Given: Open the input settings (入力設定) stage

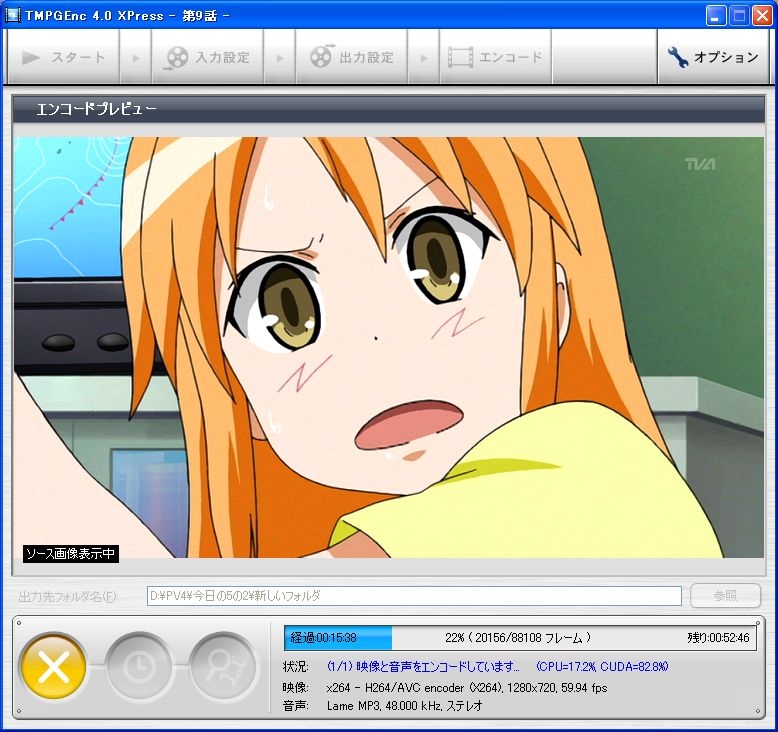Looking at the screenshot, I should coord(207,57).
